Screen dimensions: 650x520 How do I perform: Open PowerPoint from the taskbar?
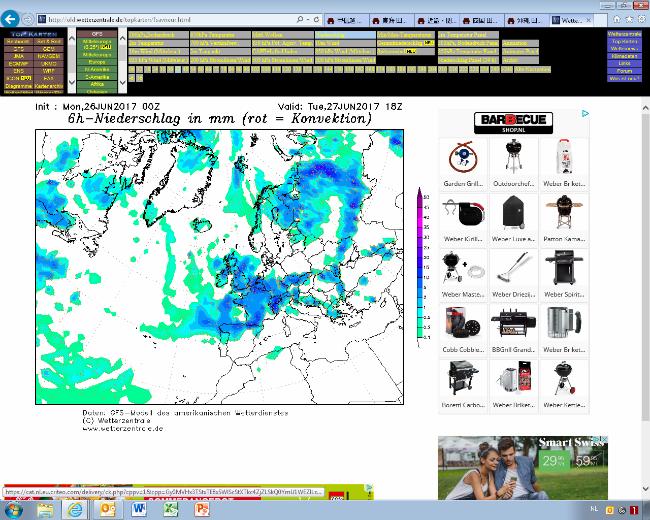pyautogui.click(x=202, y=509)
